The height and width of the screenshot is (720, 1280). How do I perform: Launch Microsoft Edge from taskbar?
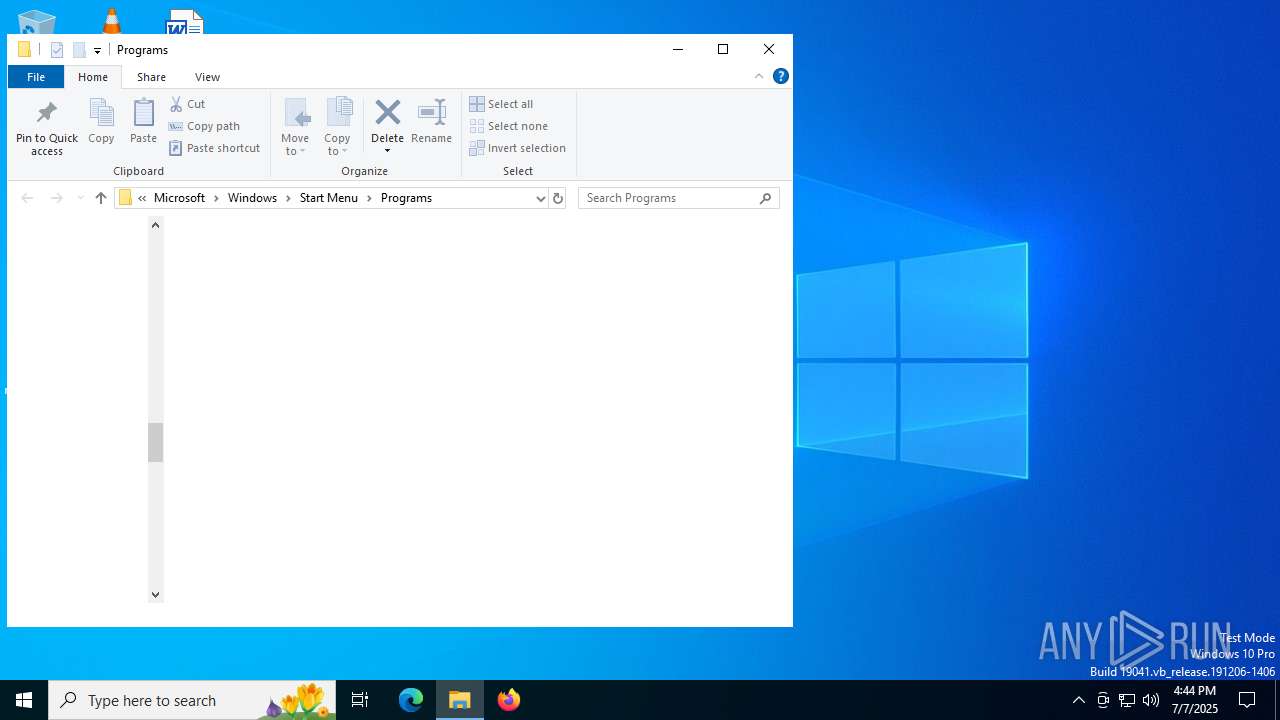(411, 700)
